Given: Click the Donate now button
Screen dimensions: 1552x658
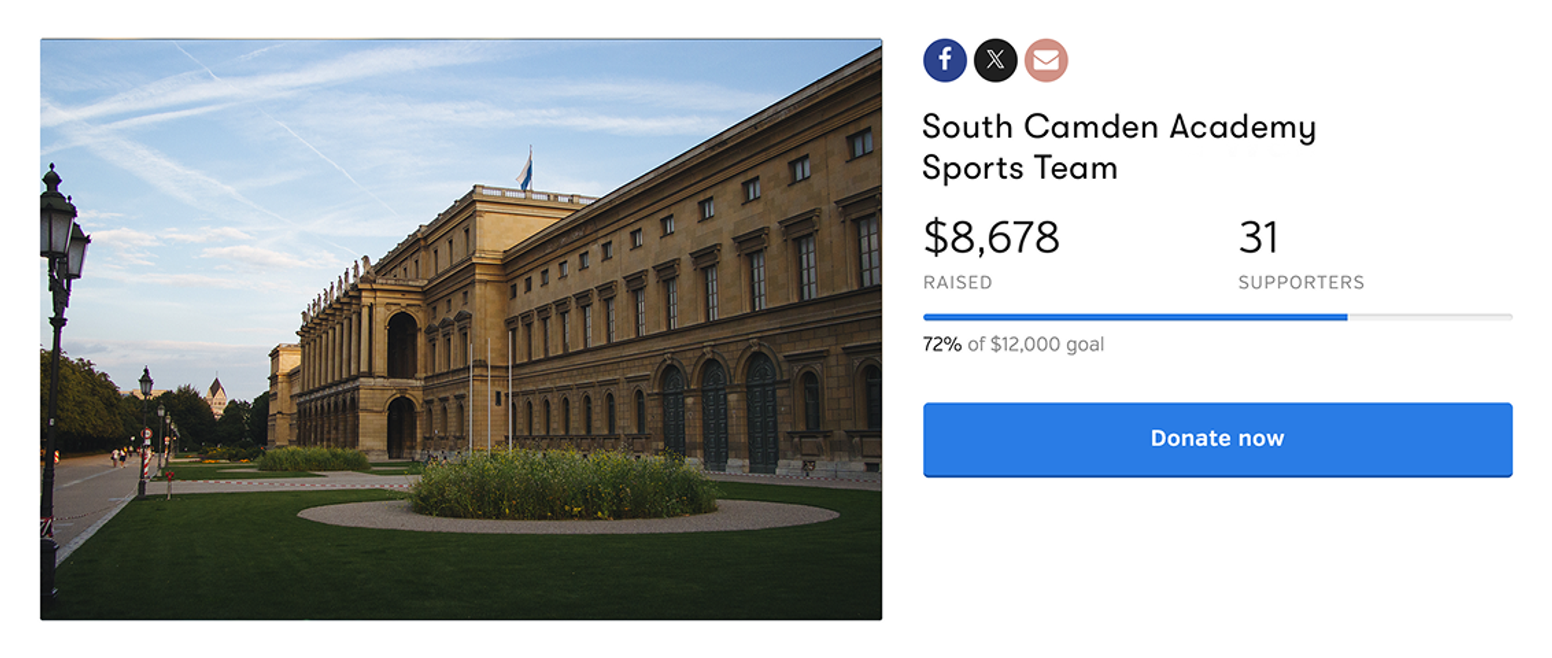Looking at the screenshot, I should 1217,439.
